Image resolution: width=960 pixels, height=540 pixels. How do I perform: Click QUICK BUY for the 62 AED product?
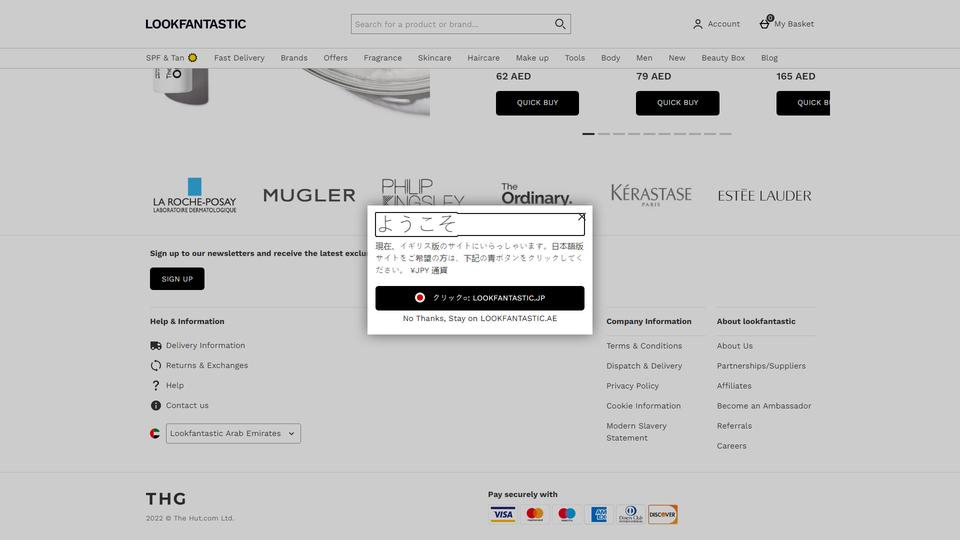538,103
